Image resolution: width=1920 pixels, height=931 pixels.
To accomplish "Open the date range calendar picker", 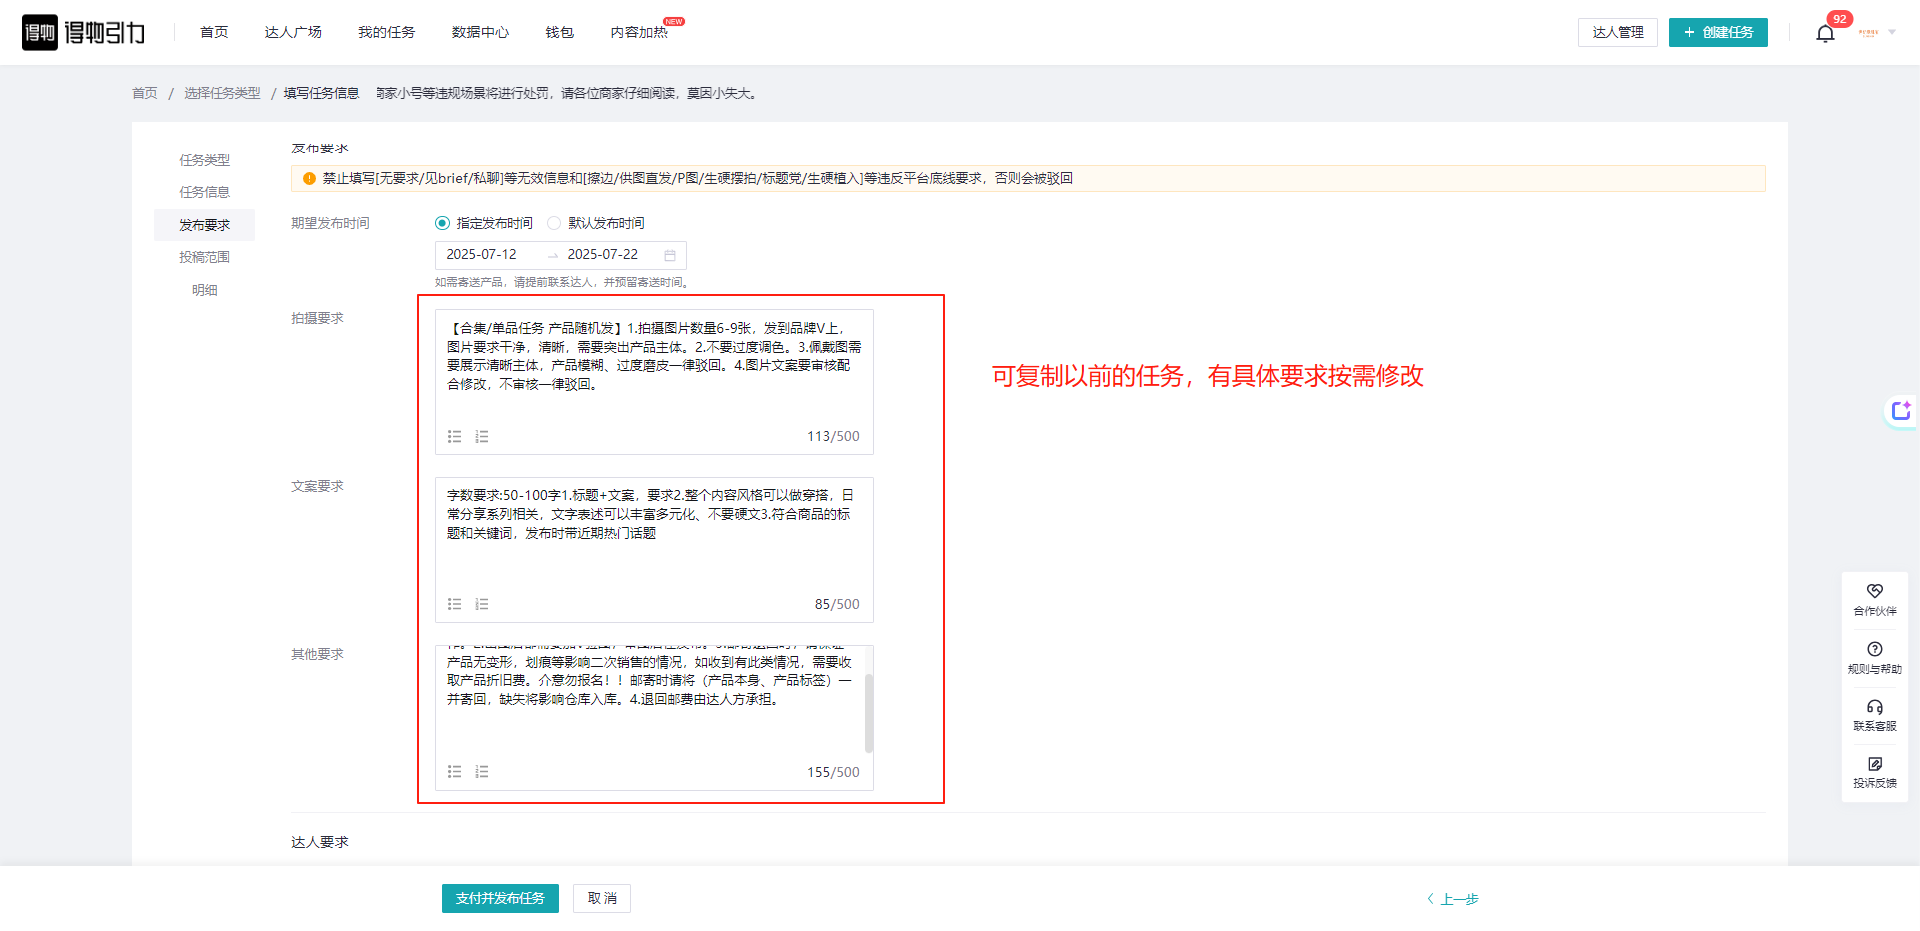I will click(x=670, y=255).
